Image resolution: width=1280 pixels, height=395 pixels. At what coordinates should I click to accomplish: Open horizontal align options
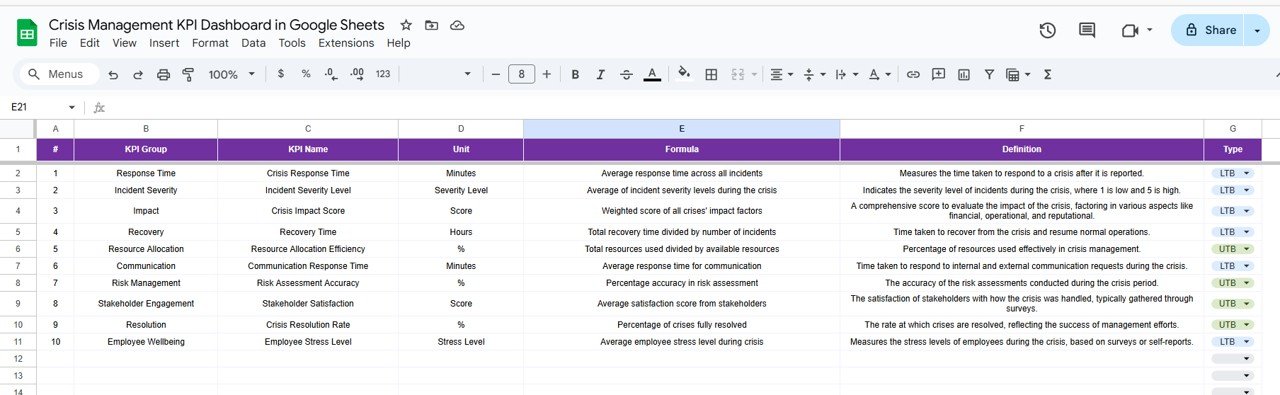[781, 74]
